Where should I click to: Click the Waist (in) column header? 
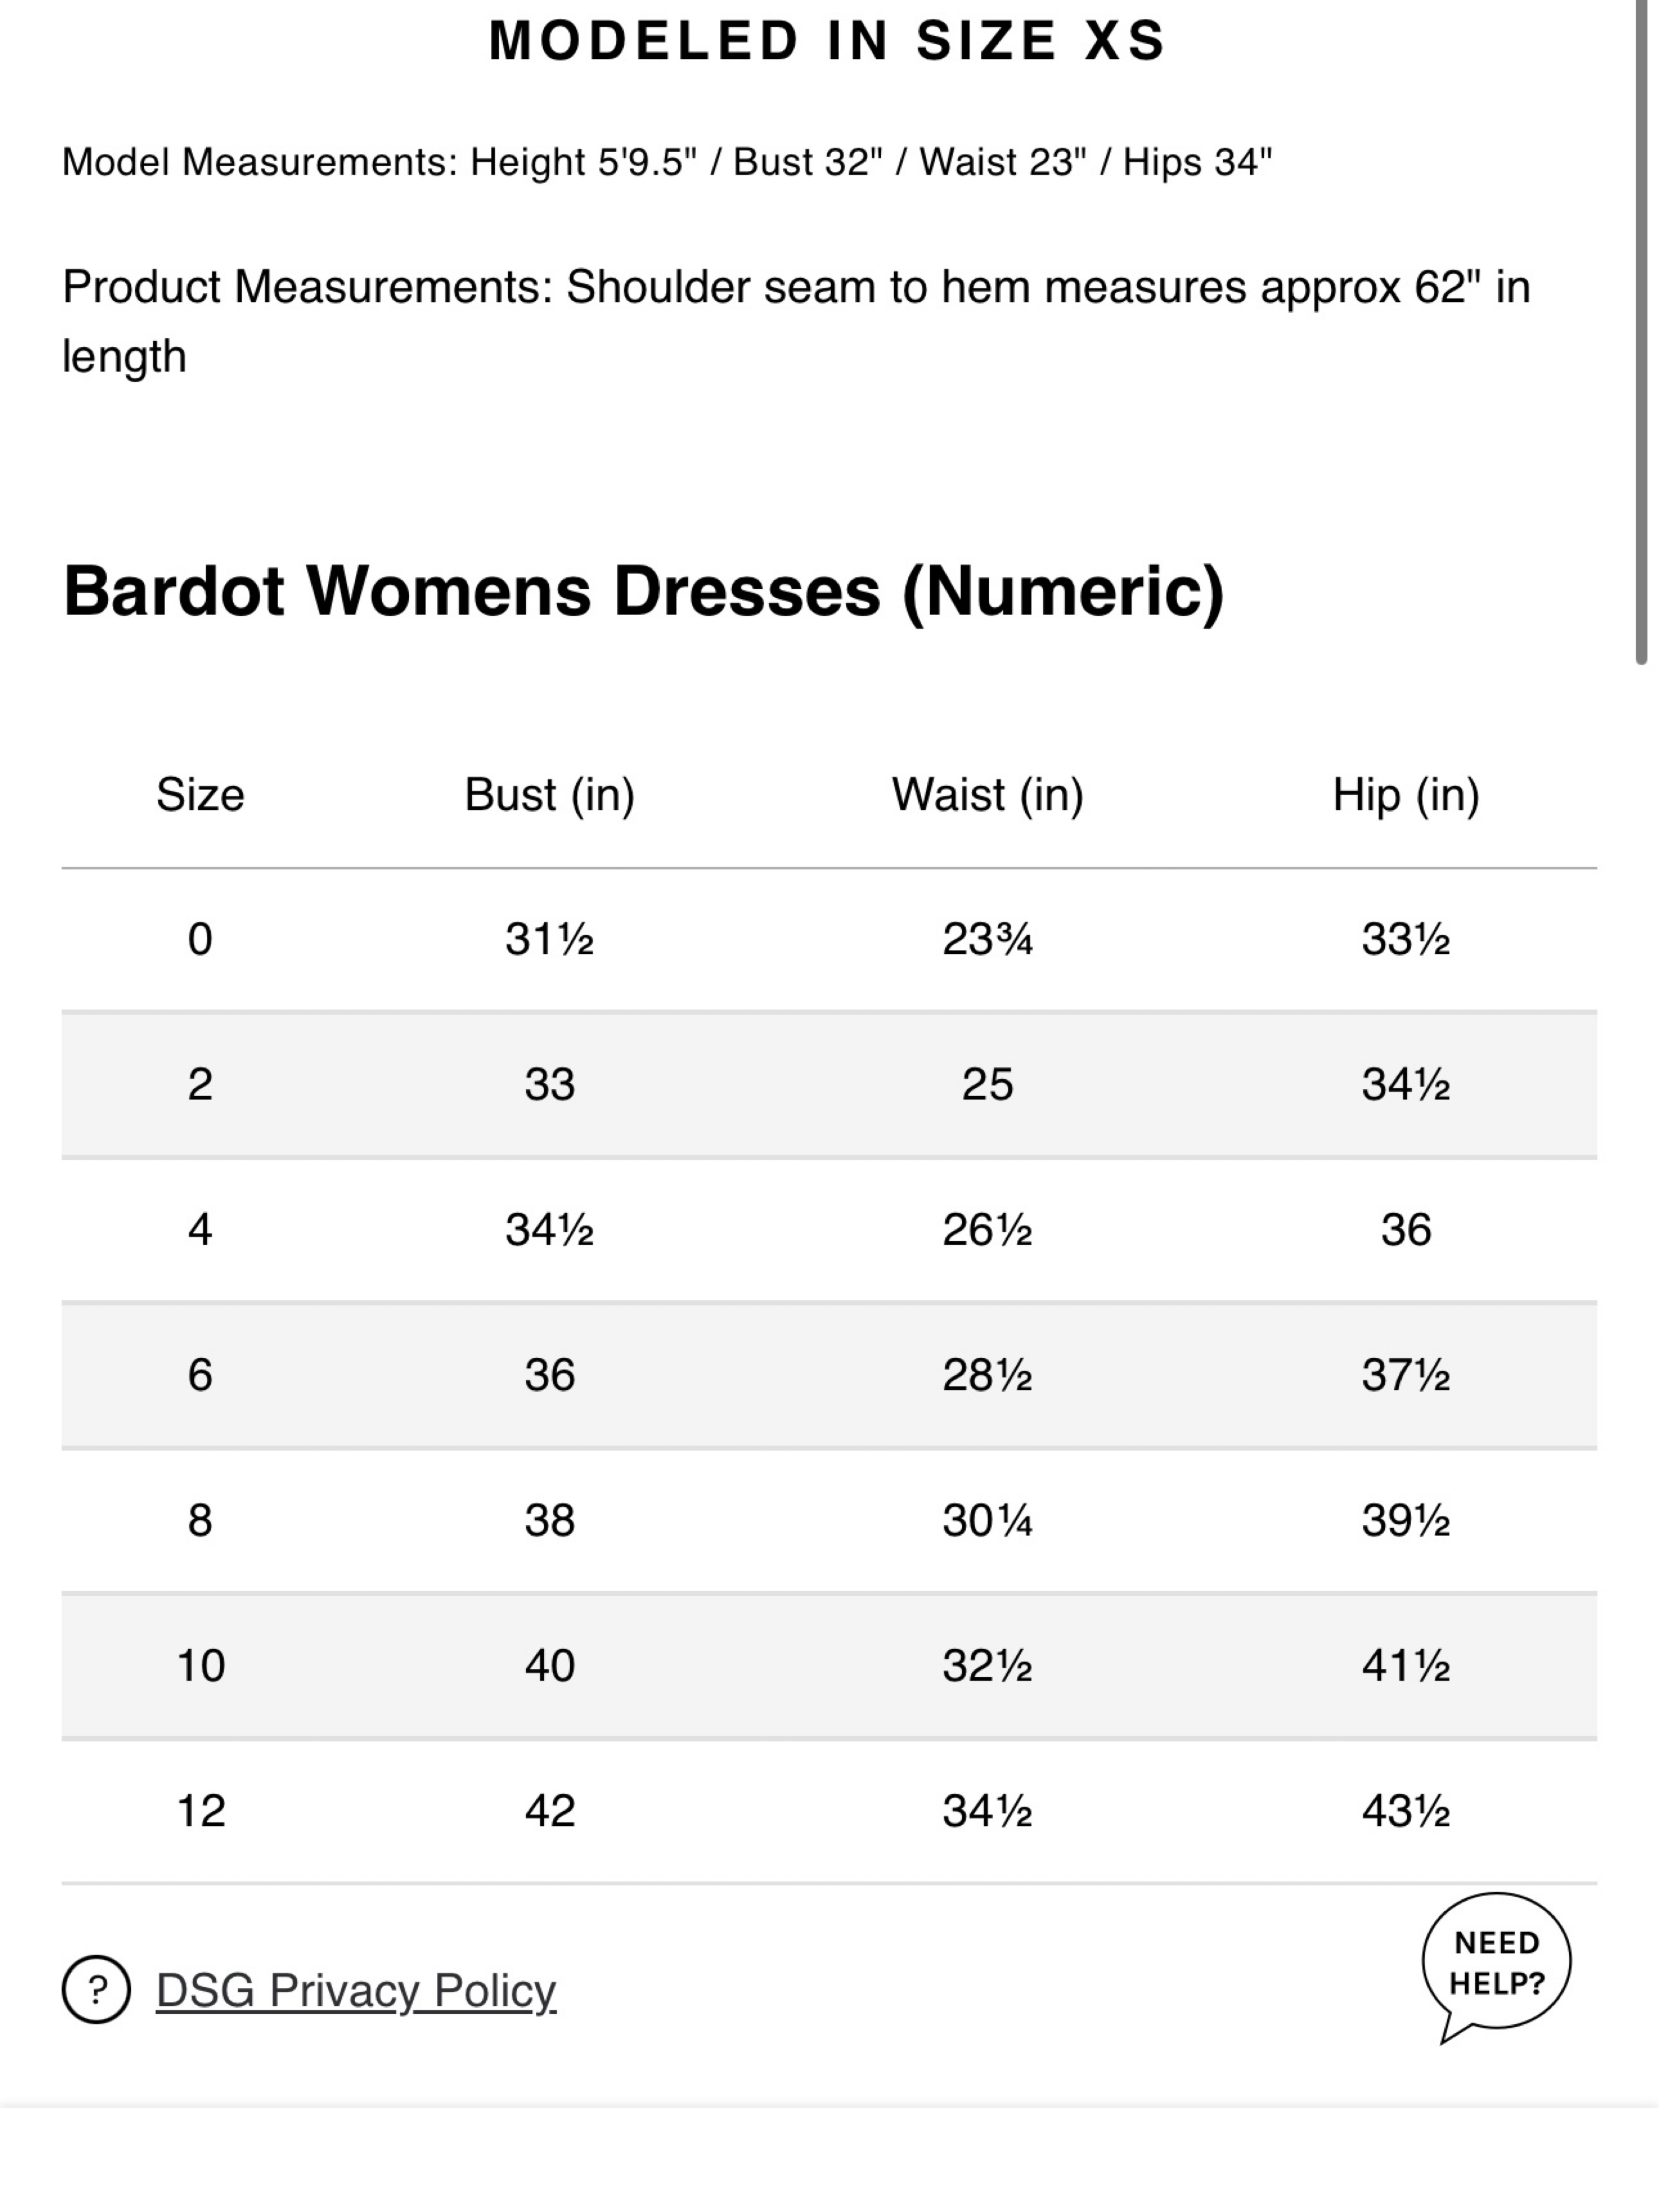[988, 796]
